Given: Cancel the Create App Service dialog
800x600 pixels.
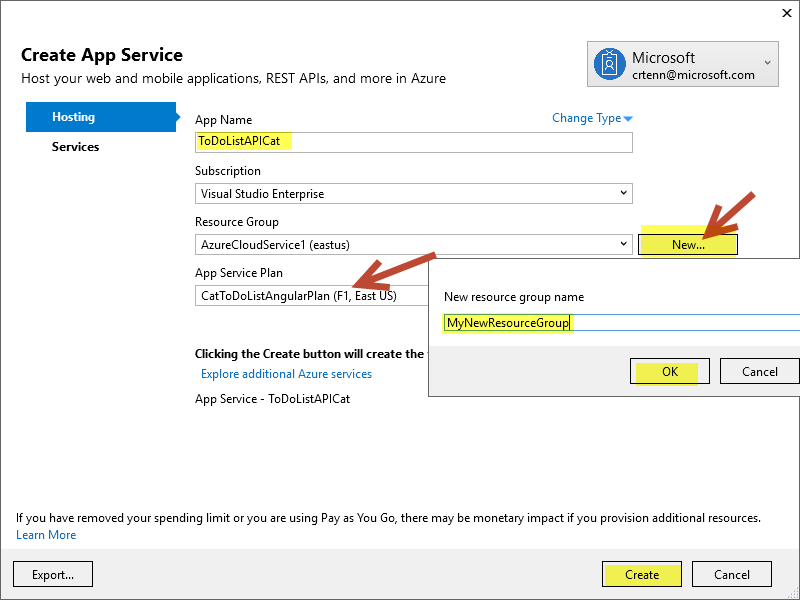Looking at the screenshot, I should point(733,574).
